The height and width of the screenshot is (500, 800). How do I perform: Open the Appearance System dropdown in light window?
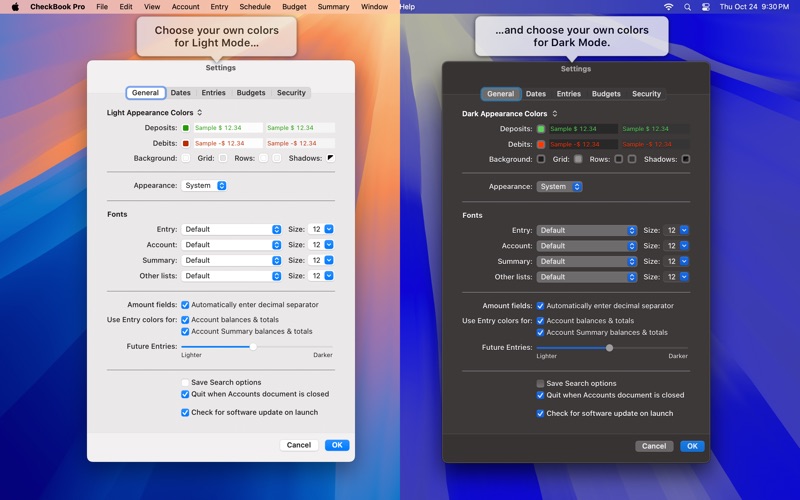(204, 186)
